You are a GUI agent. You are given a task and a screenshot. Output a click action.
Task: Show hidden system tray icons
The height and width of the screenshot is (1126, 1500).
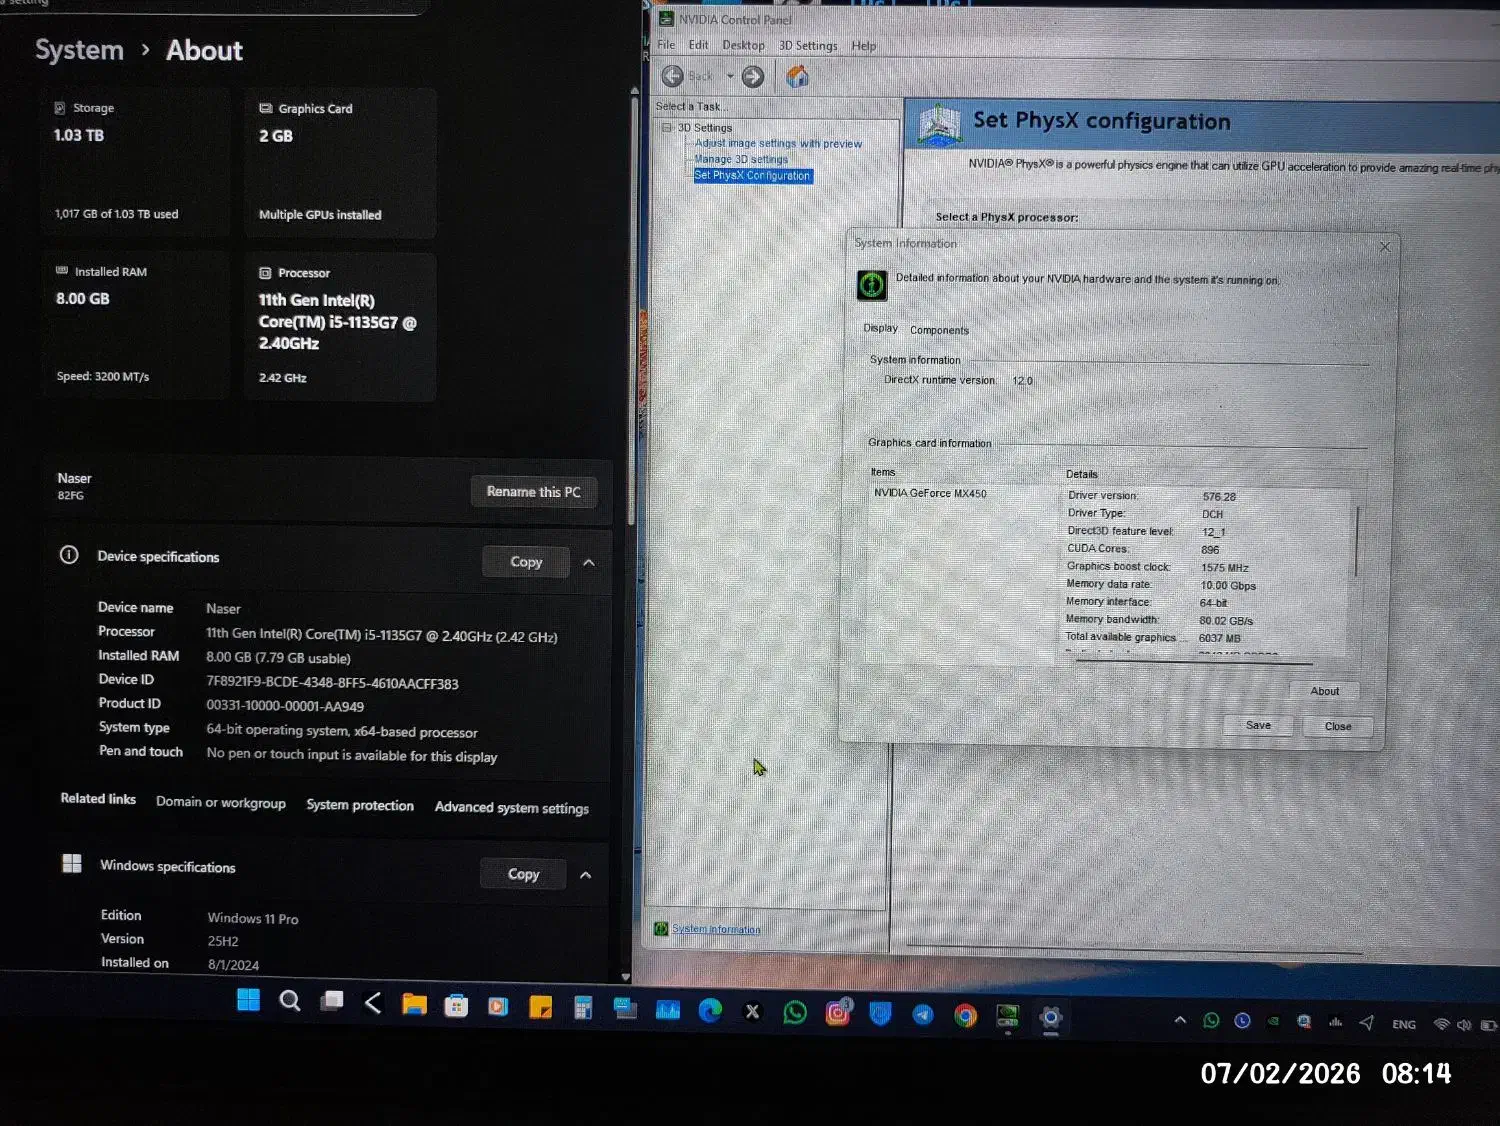[x=1180, y=1020]
